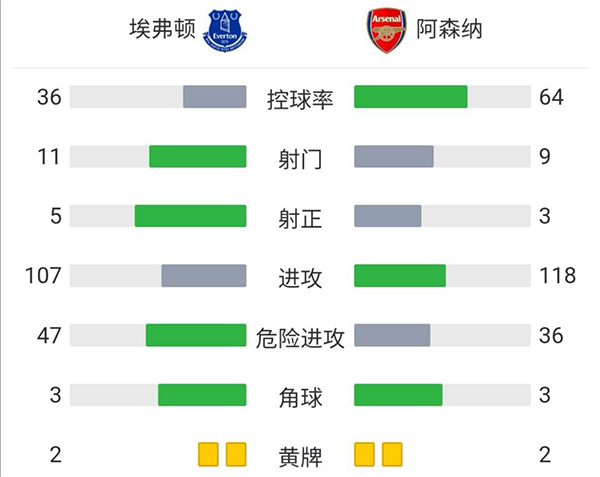Click Arsenal's first yellow card icon
600x477 pixels.
(364, 455)
